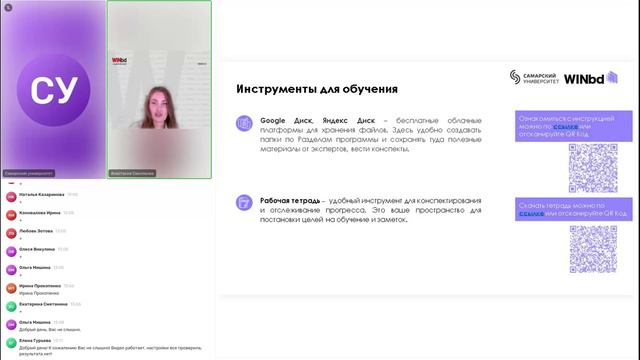This screenshot has width=640, height=360.
Task: Click the presenter's name label on the webcam tile
Action: (x=133, y=173)
